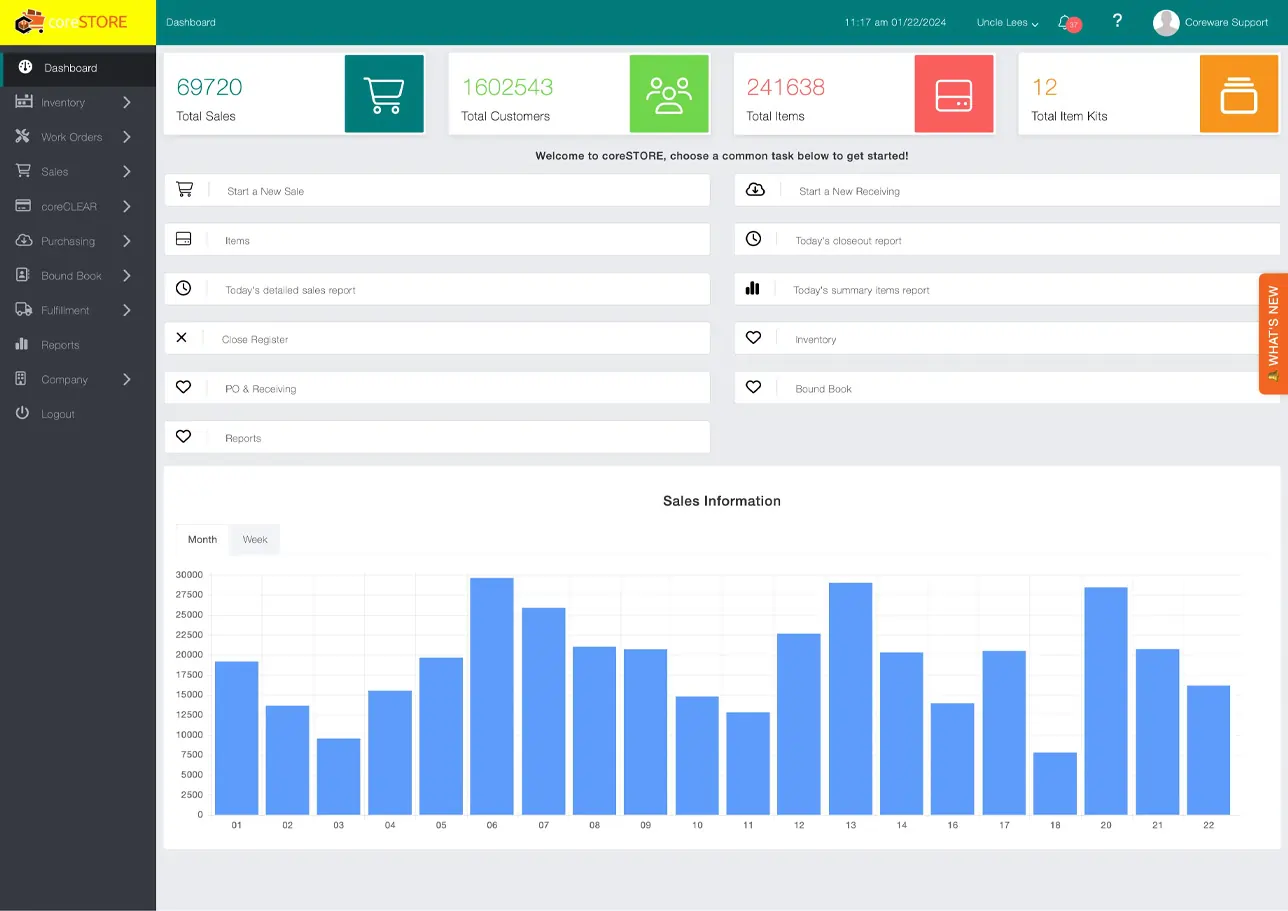Click the Total Item Kits orange icon

[x=1239, y=94]
